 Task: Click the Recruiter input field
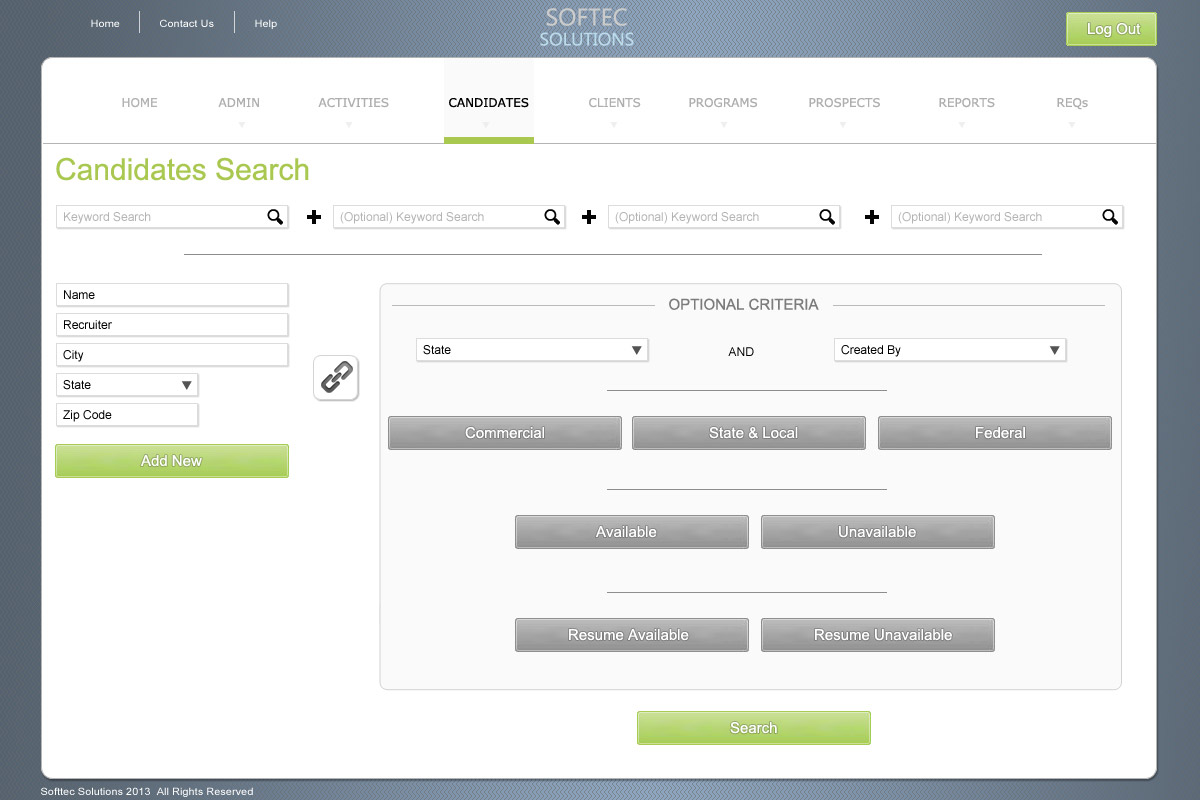pyautogui.click(x=172, y=325)
